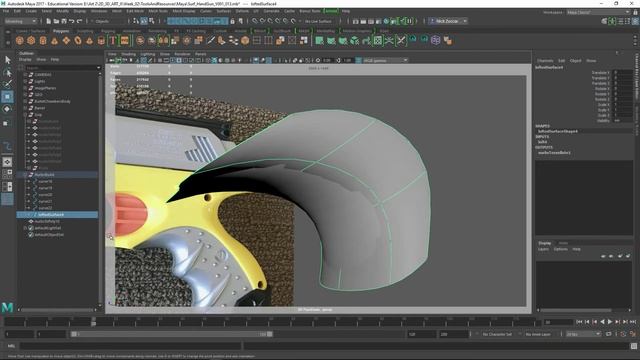640x360 pixels.
Task: Jump to start of playback range
Action: tap(579, 322)
